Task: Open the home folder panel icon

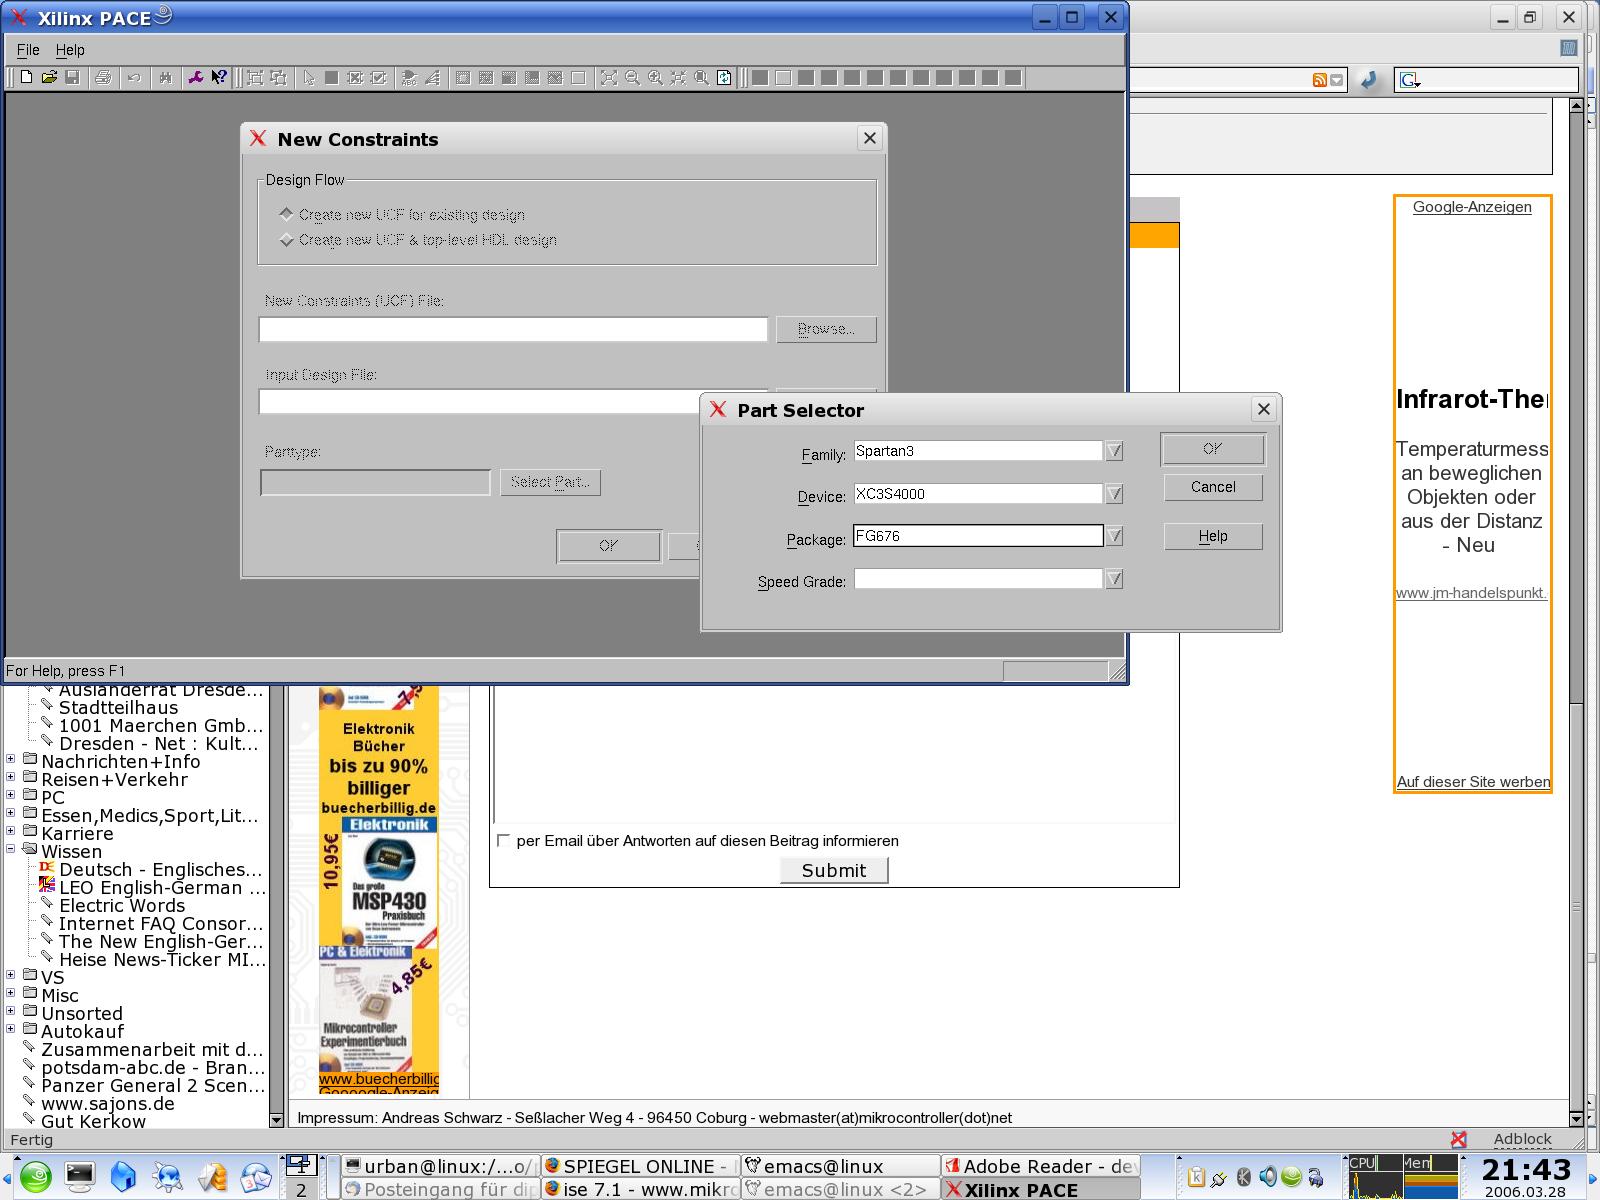Action: coord(123,1176)
